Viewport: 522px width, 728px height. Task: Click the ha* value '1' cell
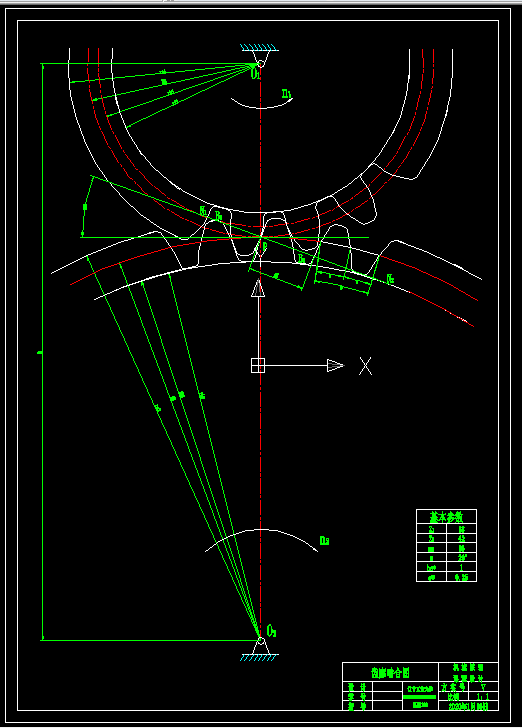click(x=462, y=567)
